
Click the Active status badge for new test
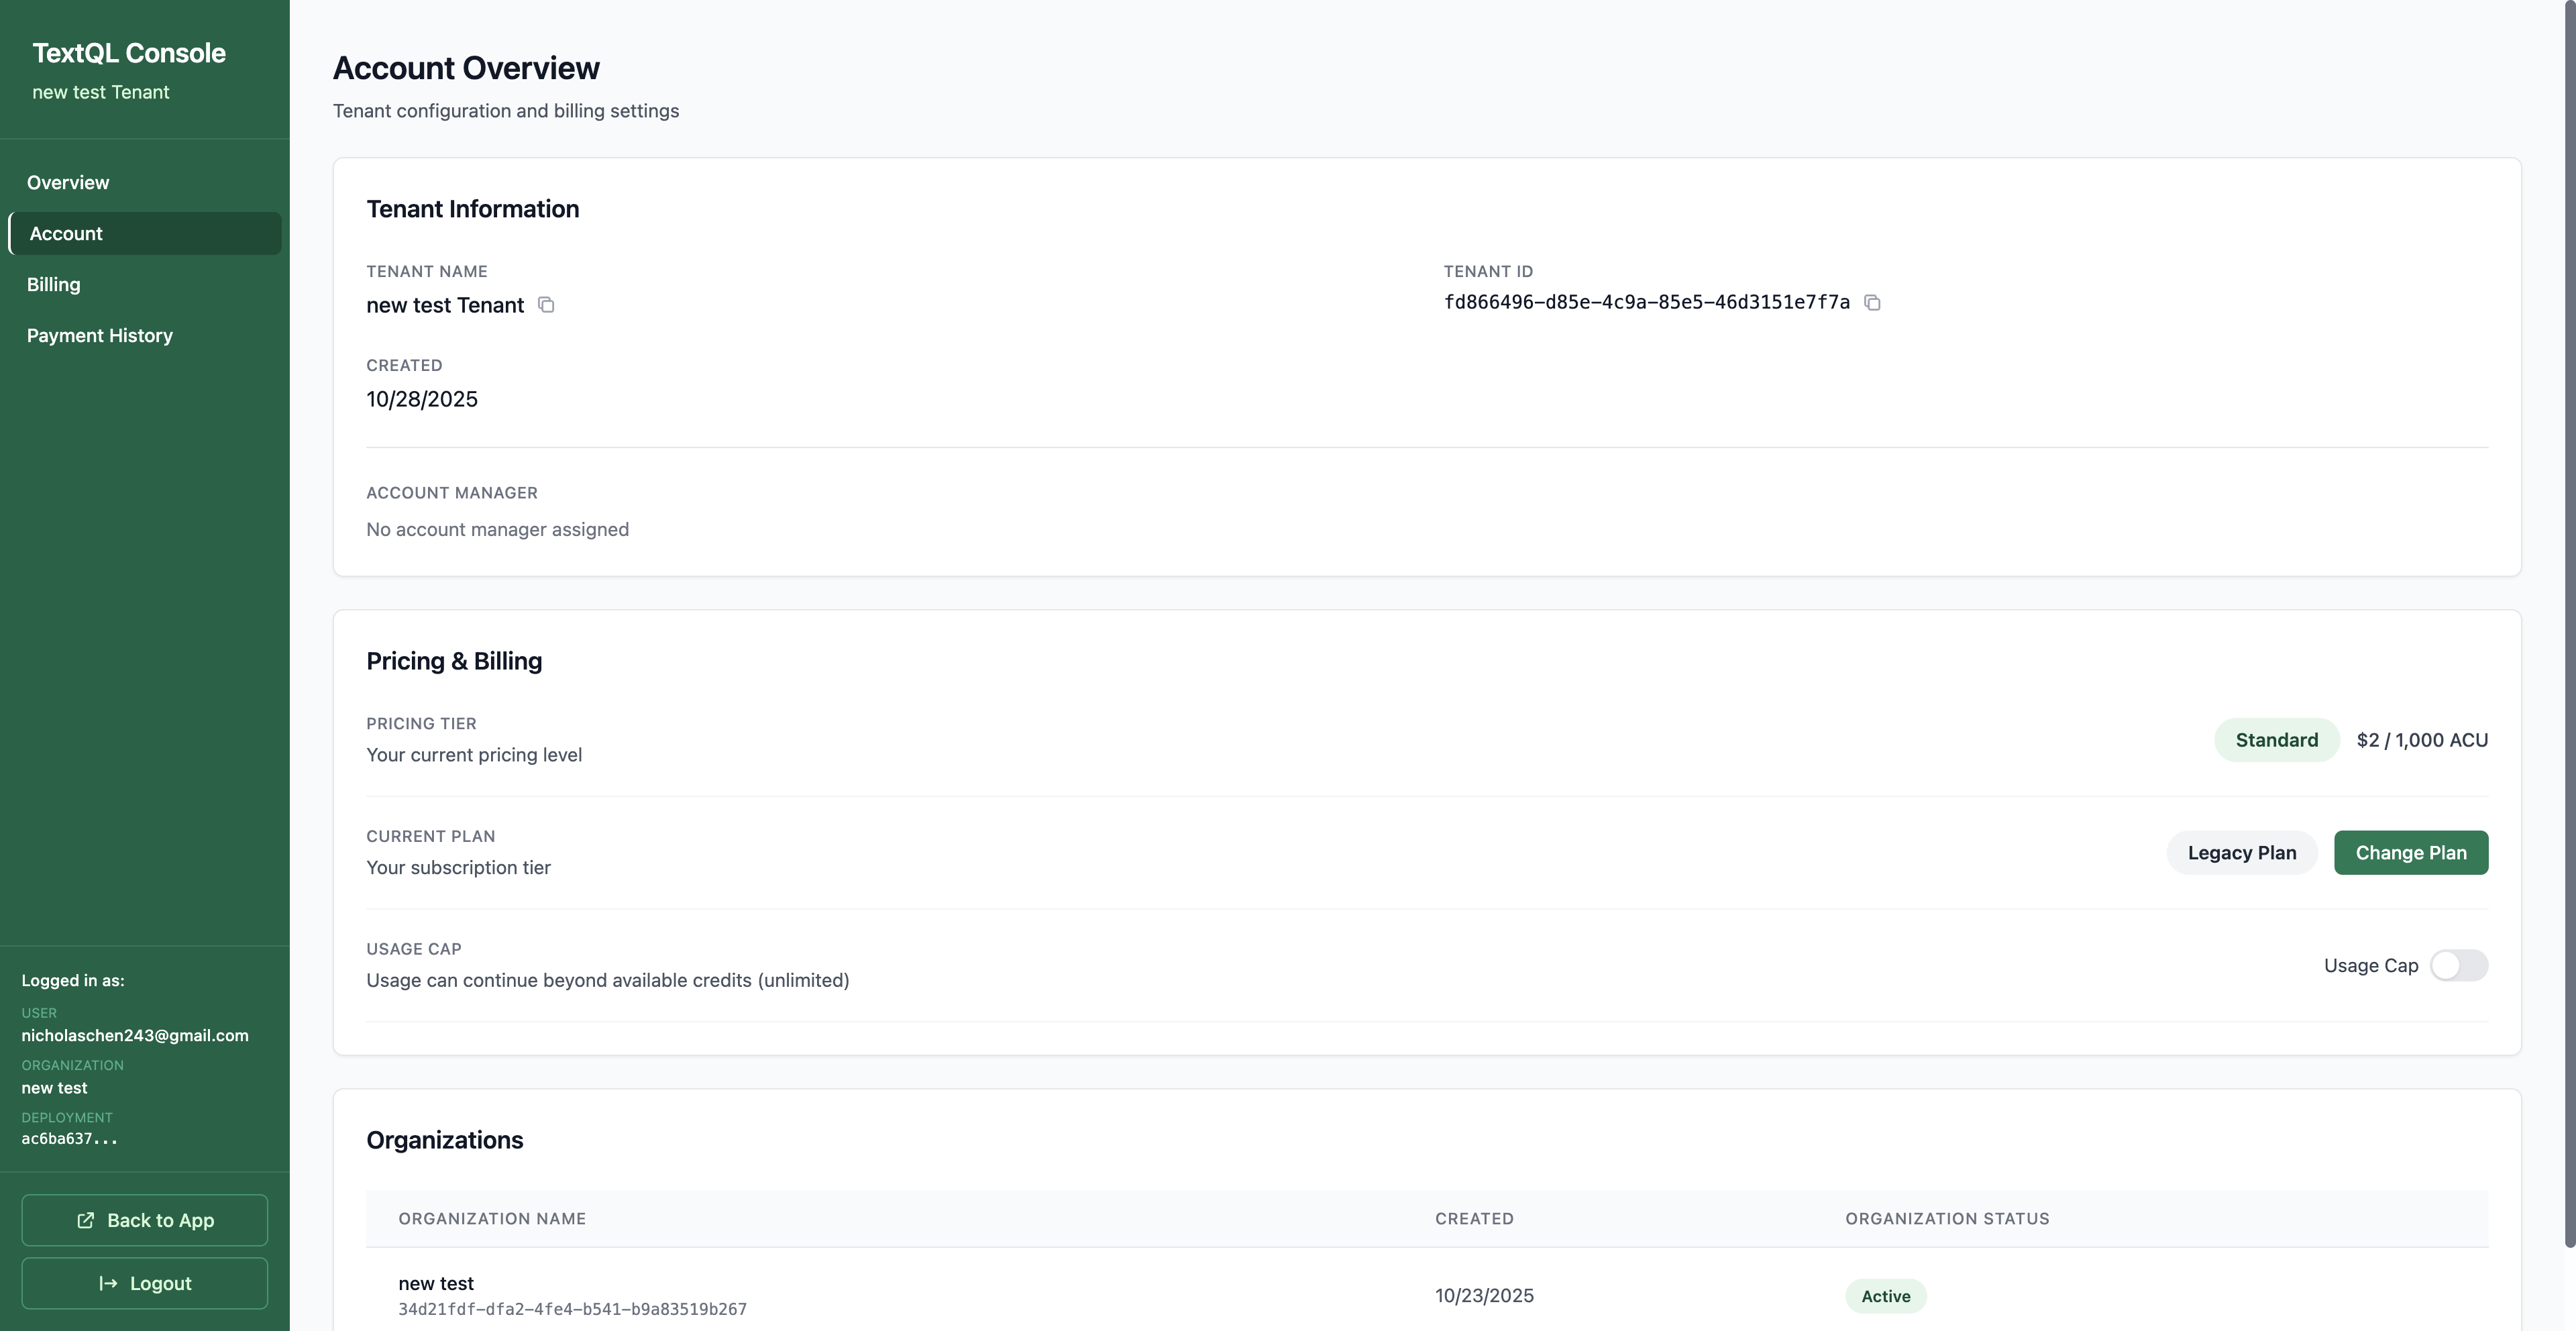click(1886, 1295)
